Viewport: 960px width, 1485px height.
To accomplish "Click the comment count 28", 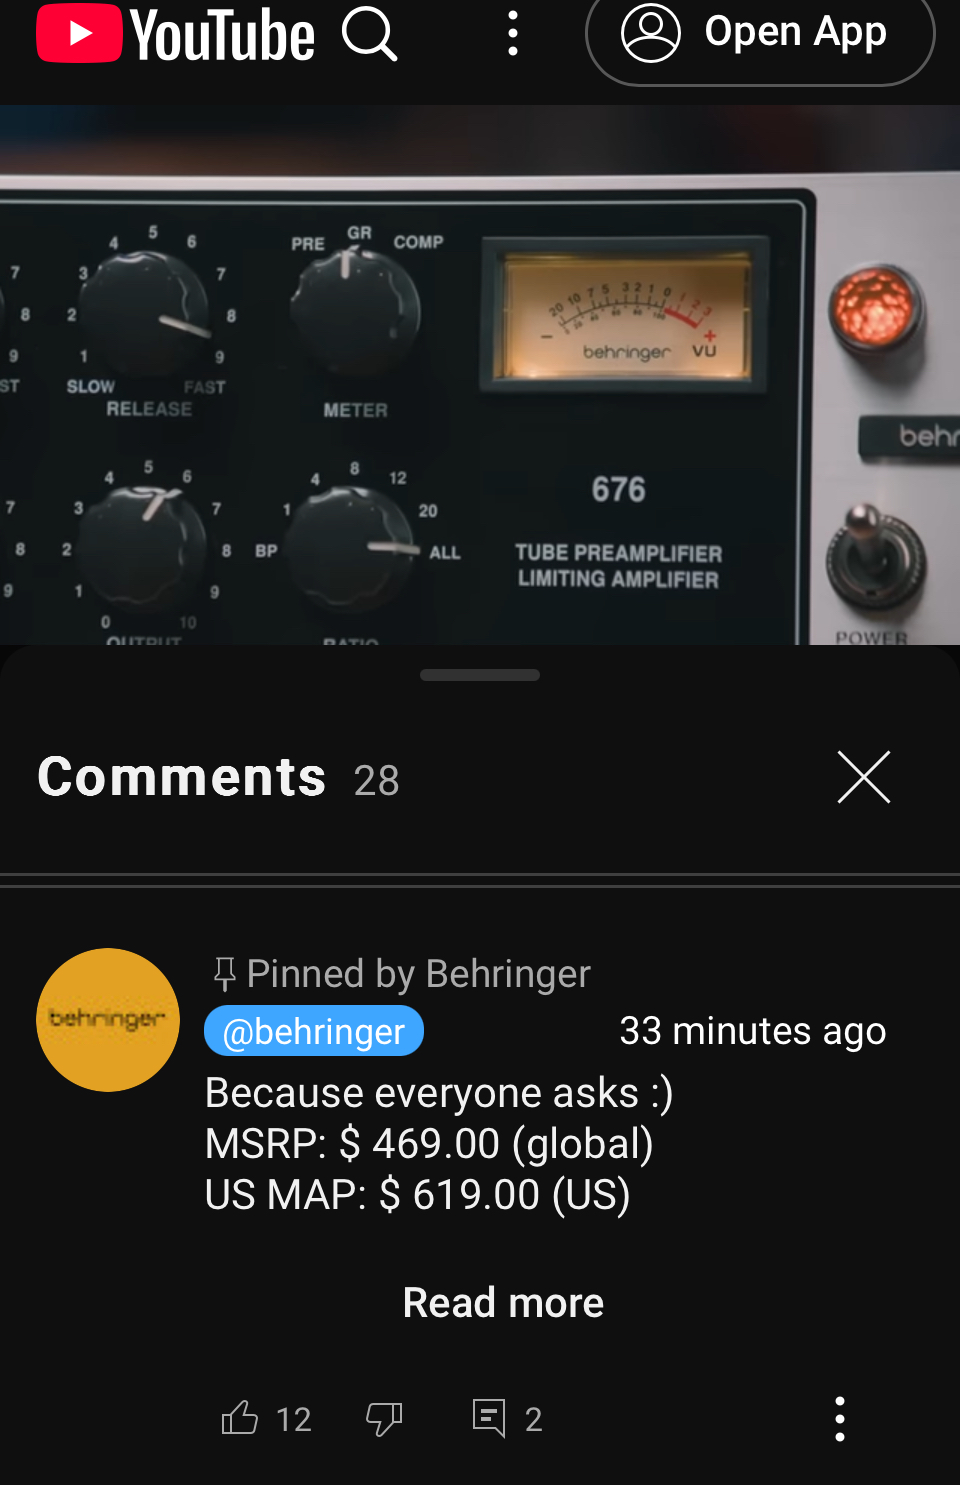I will 377,780.
